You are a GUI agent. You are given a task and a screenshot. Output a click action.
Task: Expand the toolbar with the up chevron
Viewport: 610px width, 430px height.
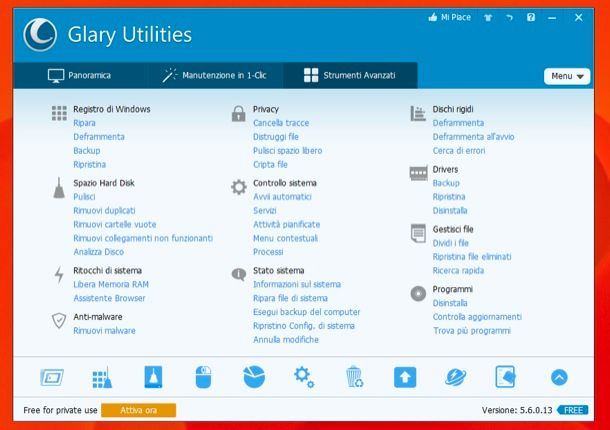tap(559, 377)
